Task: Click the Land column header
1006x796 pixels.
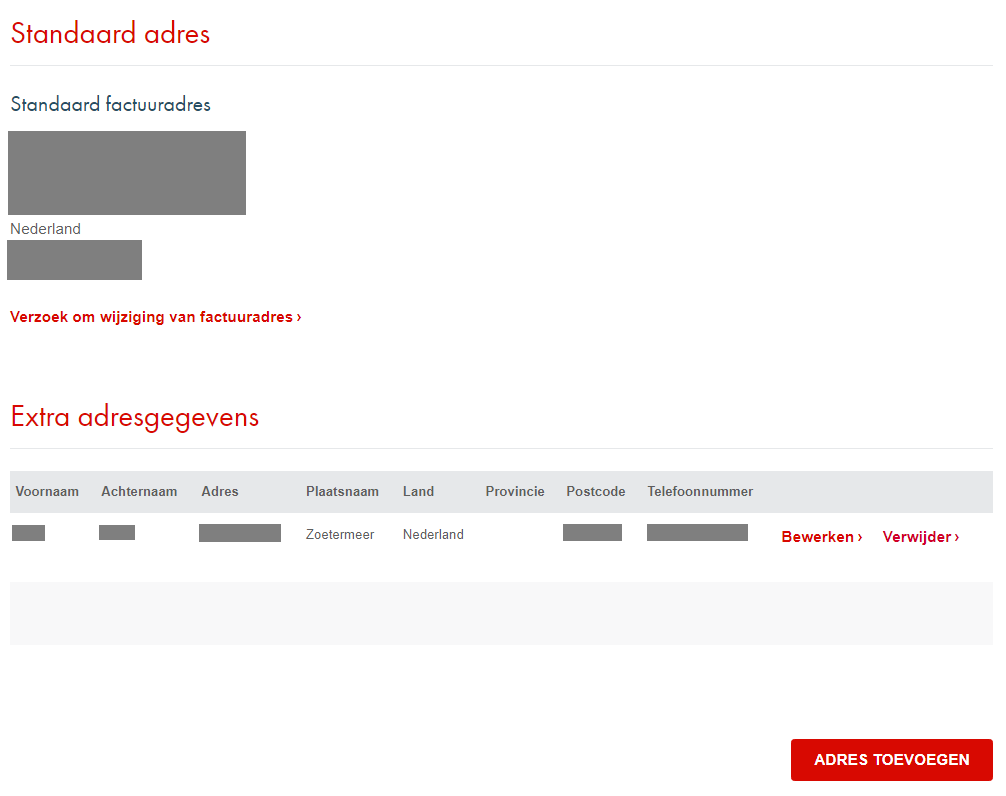Action: click(418, 491)
